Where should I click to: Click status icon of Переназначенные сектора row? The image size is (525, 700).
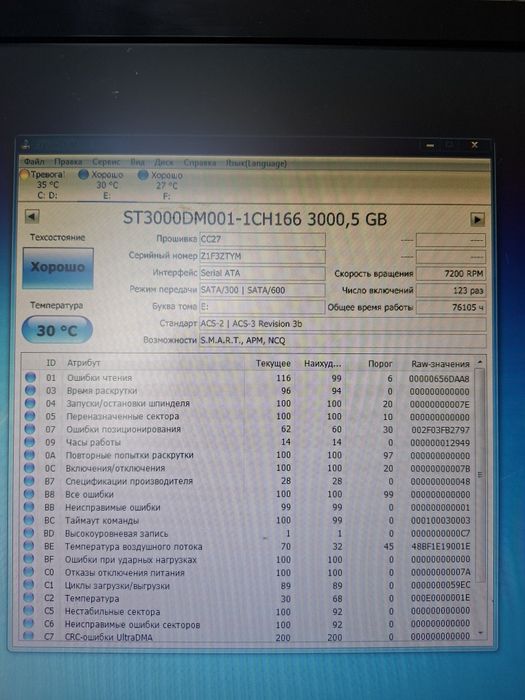(x=30, y=416)
